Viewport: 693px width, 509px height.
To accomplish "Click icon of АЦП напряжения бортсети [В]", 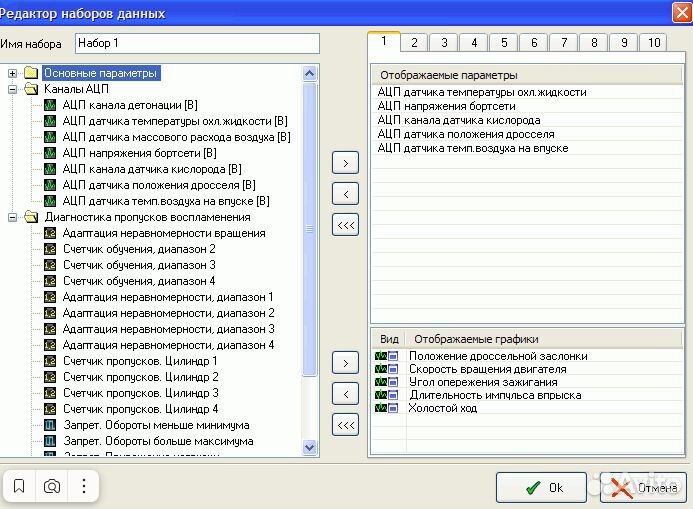I will (50, 153).
